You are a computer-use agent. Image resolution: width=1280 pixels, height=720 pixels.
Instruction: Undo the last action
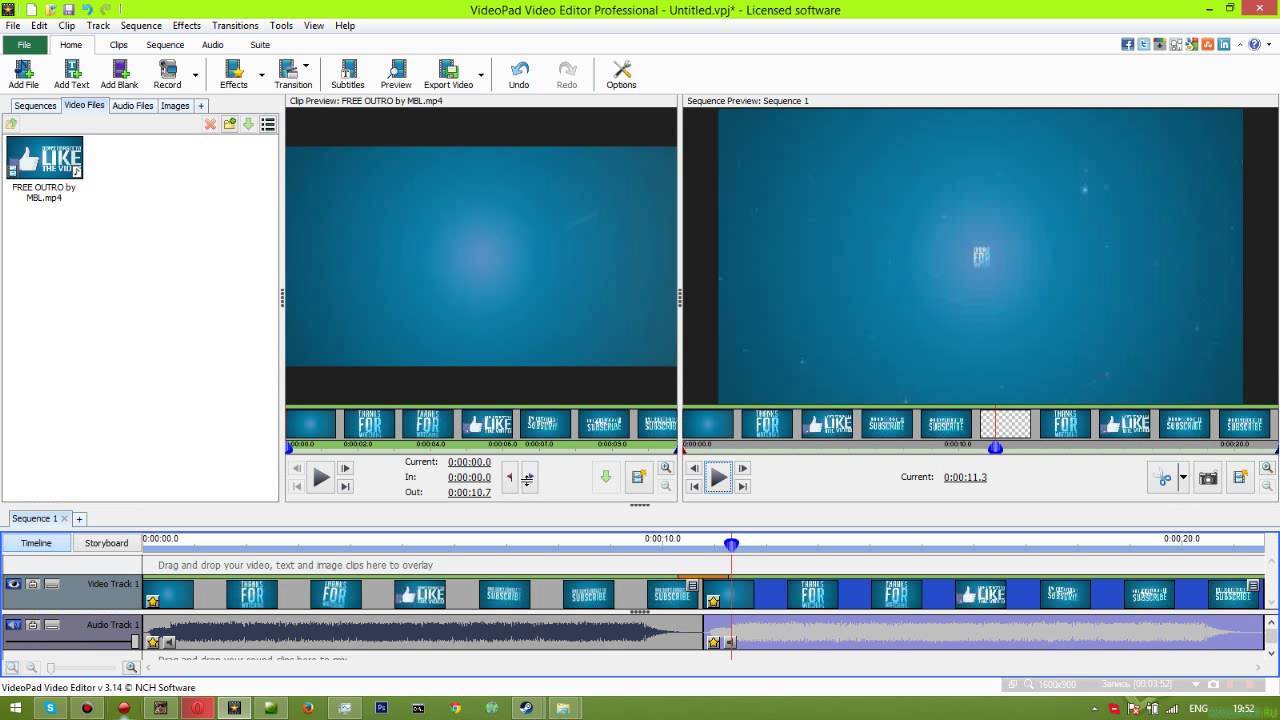click(519, 74)
